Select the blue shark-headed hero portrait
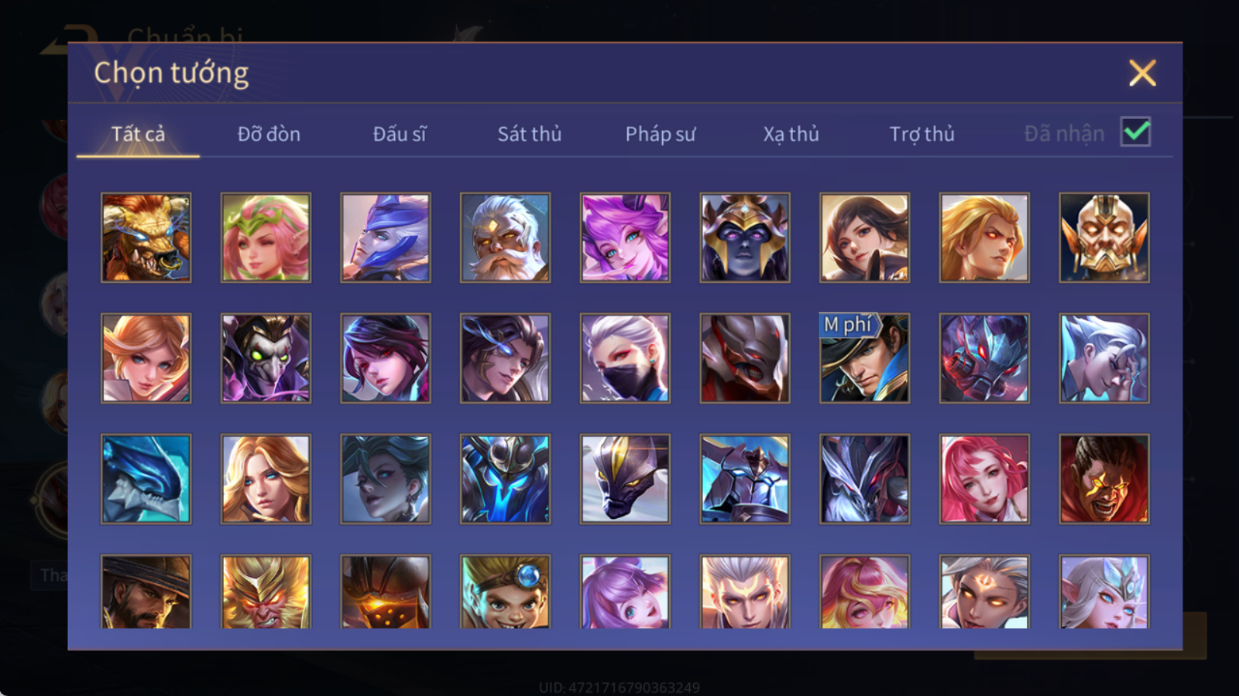 146,479
